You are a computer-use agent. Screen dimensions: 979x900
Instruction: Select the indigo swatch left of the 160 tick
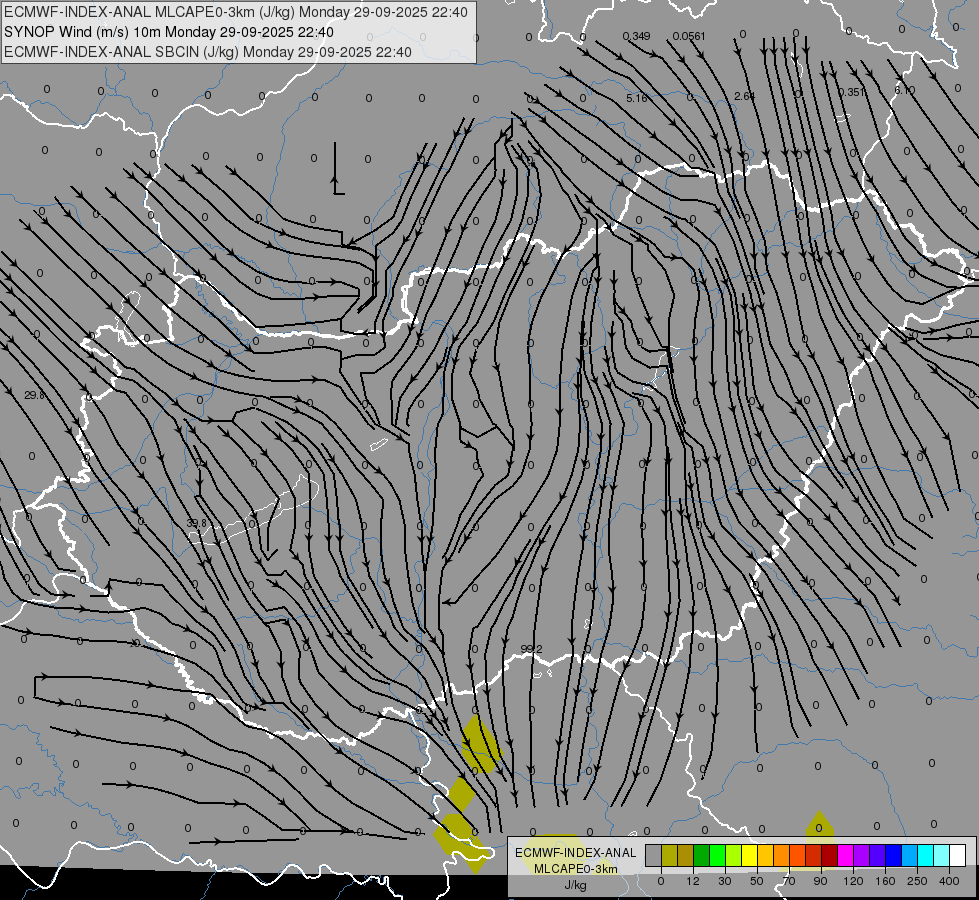pos(877,855)
